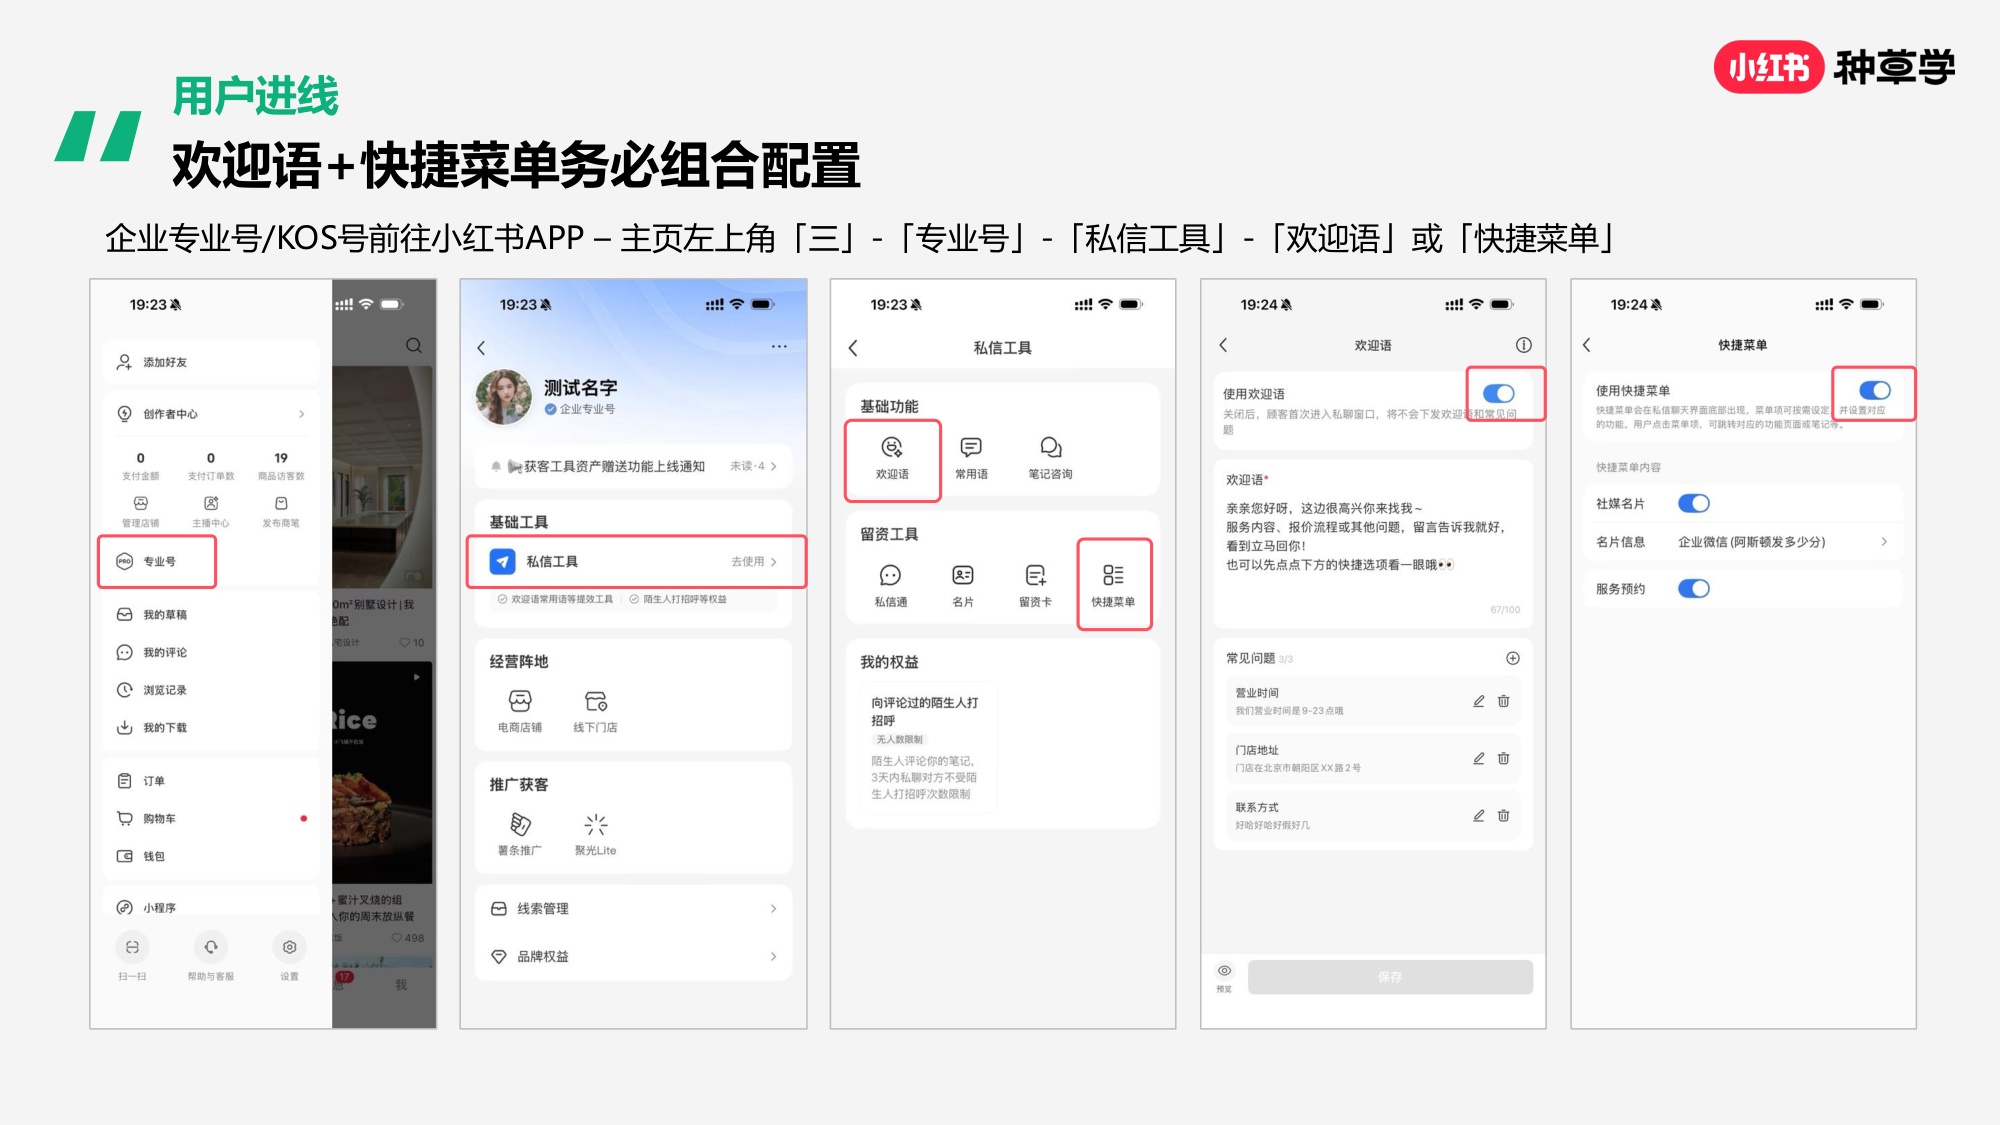Edit the 欢迎语 message text field
This screenshot has height=1125, width=2000.
(1372, 544)
